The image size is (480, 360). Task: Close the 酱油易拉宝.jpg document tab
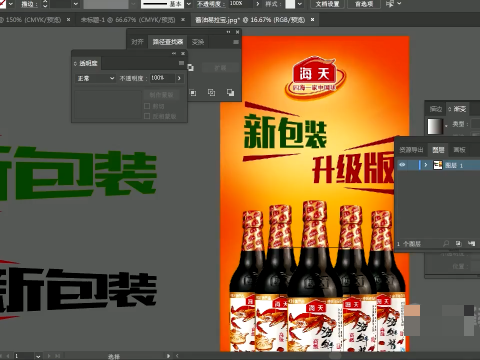pos(312,20)
